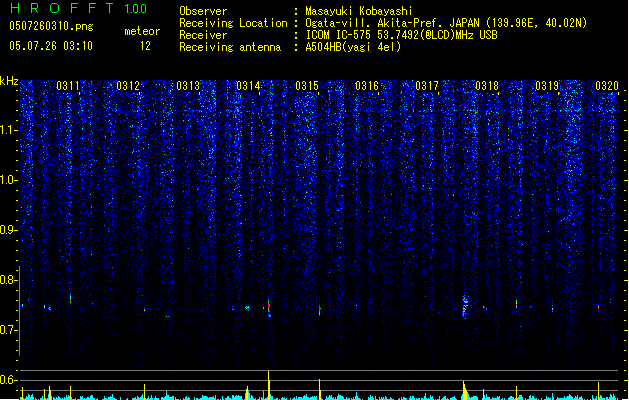Click the Receiver label
This screenshot has width=629, height=400.
pos(203,35)
